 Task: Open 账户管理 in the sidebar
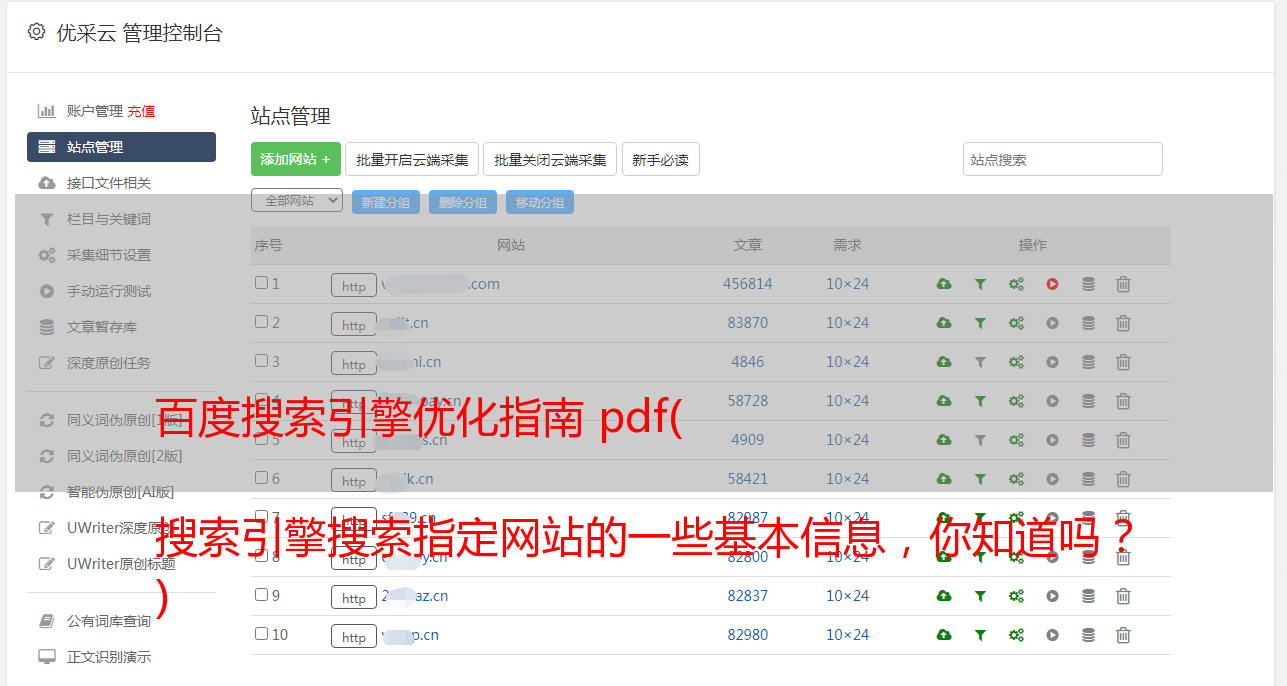(x=94, y=111)
